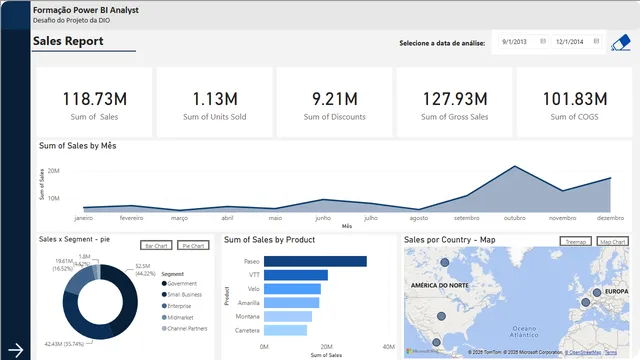Viewport: 640px width, 360px height.
Task: Click the 'Sales x Segment - pie' title
Action: [74, 239]
